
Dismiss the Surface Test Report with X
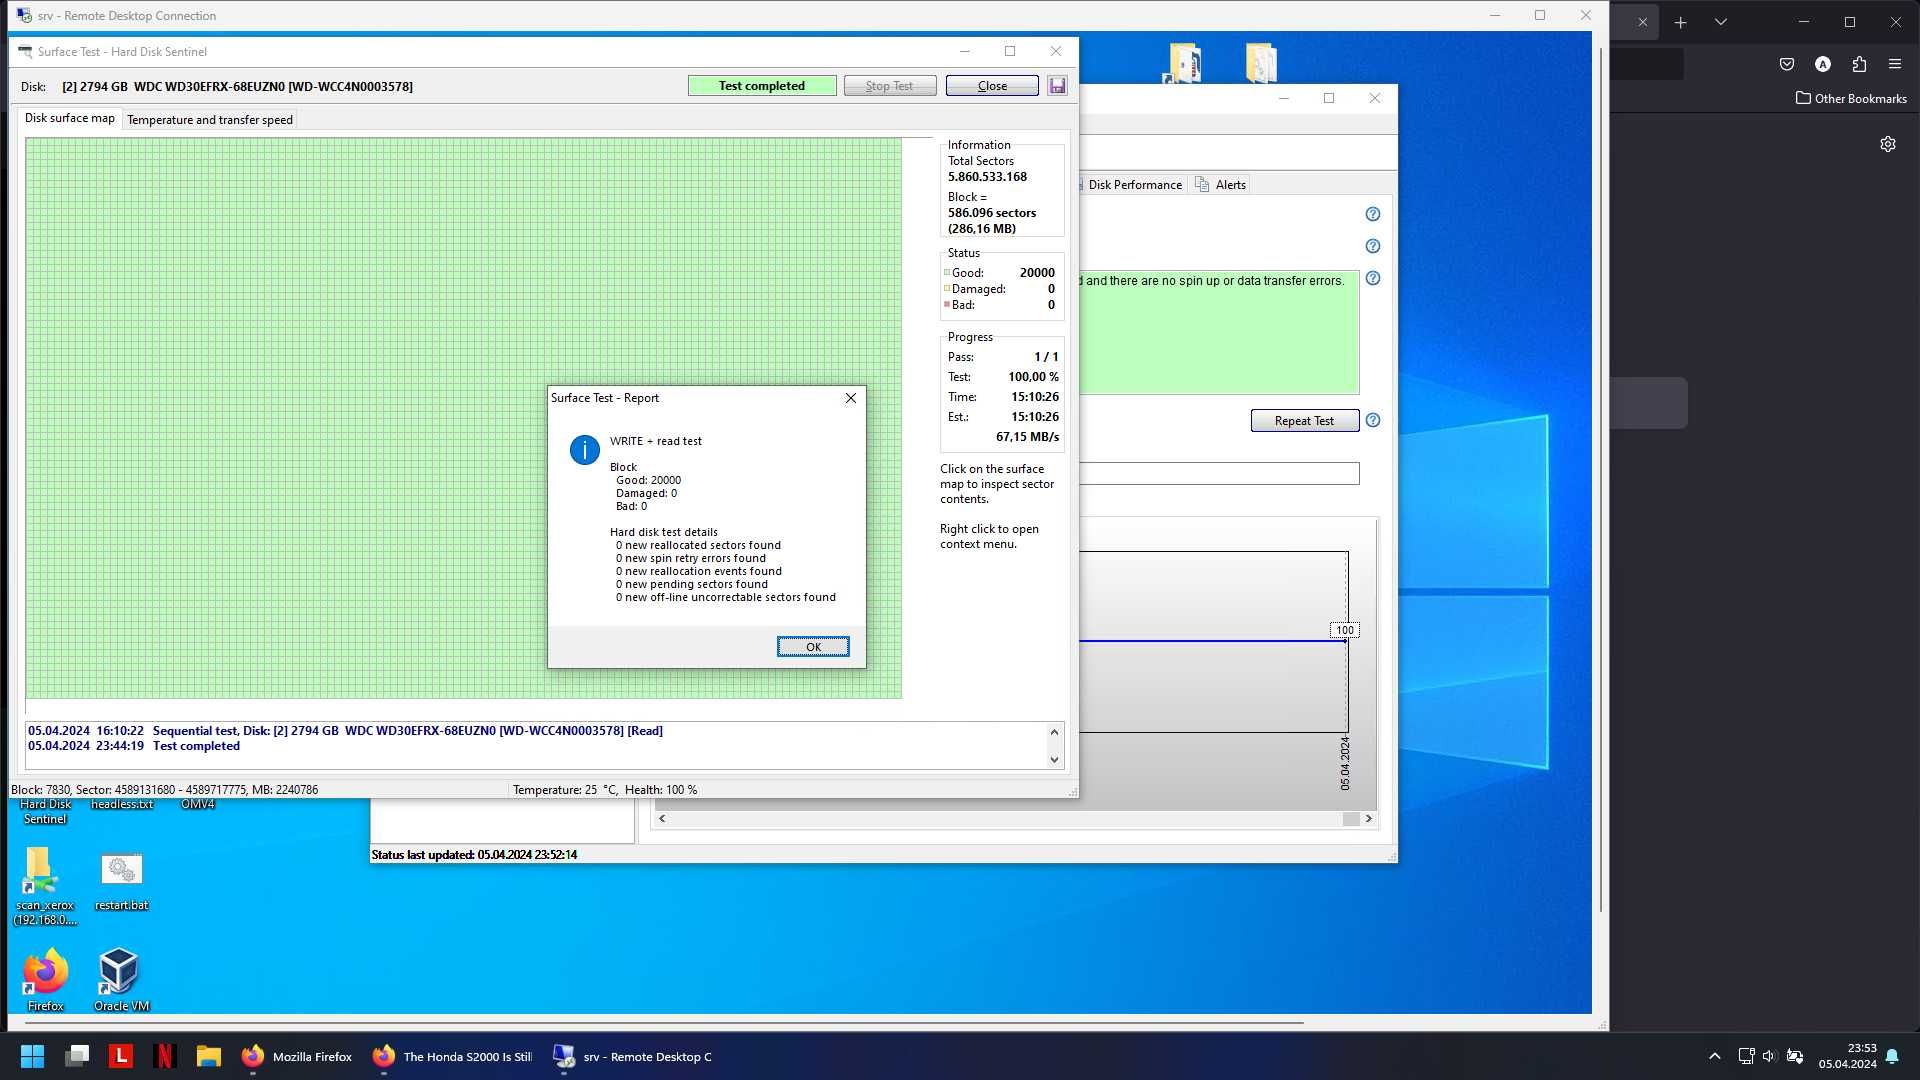[x=851, y=398]
